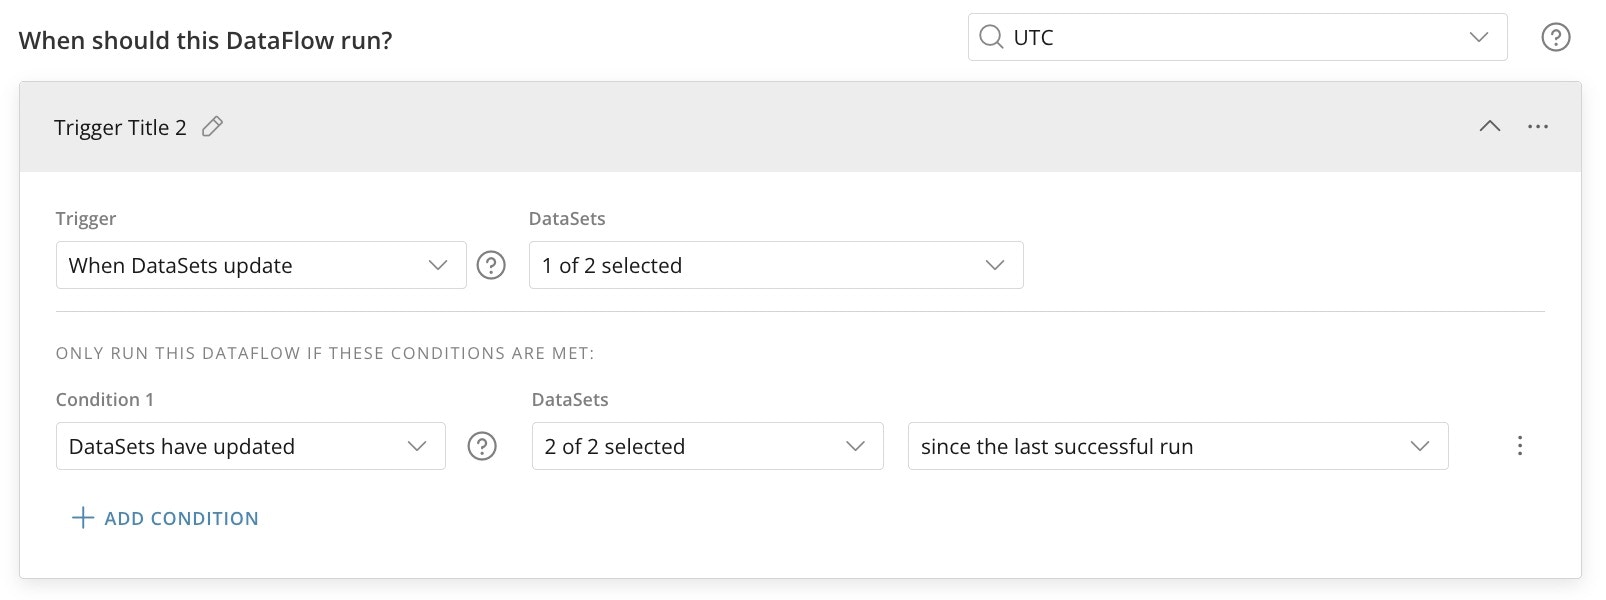The height and width of the screenshot is (600, 1606).
Task: Click the pencil icon to rename trigger
Action: pyautogui.click(x=212, y=127)
